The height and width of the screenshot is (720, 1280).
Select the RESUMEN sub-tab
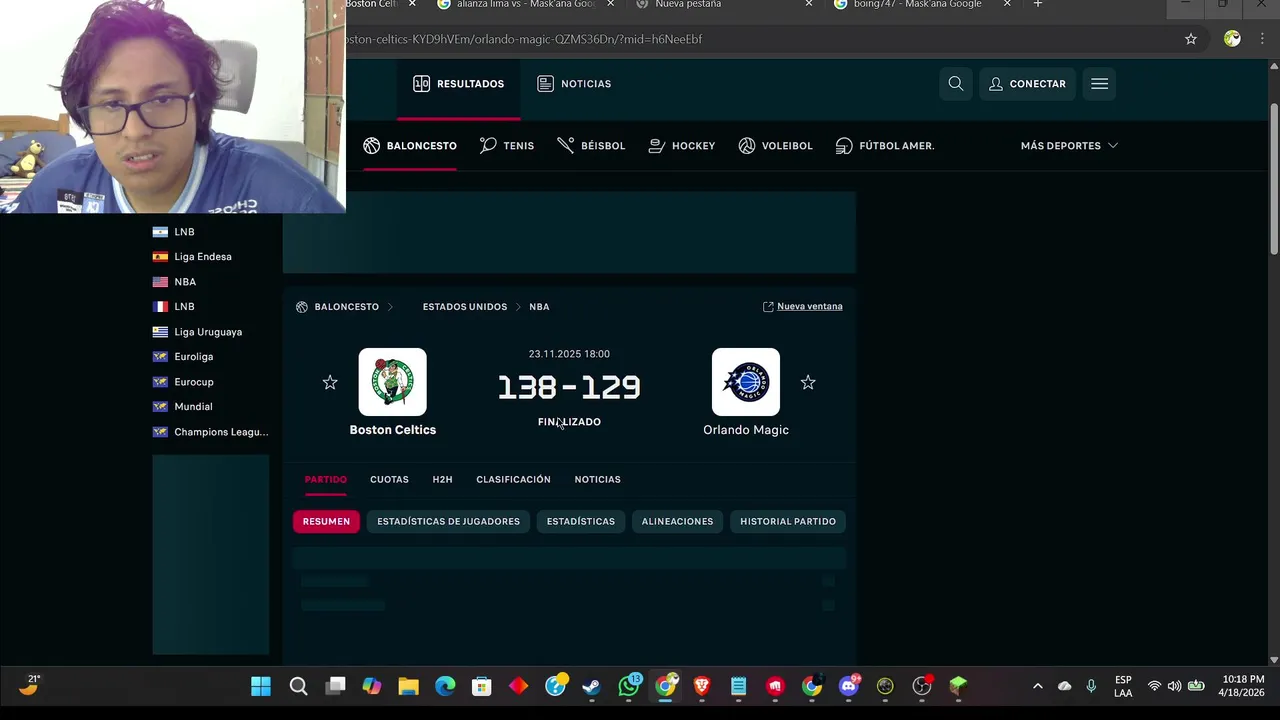pyautogui.click(x=326, y=521)
